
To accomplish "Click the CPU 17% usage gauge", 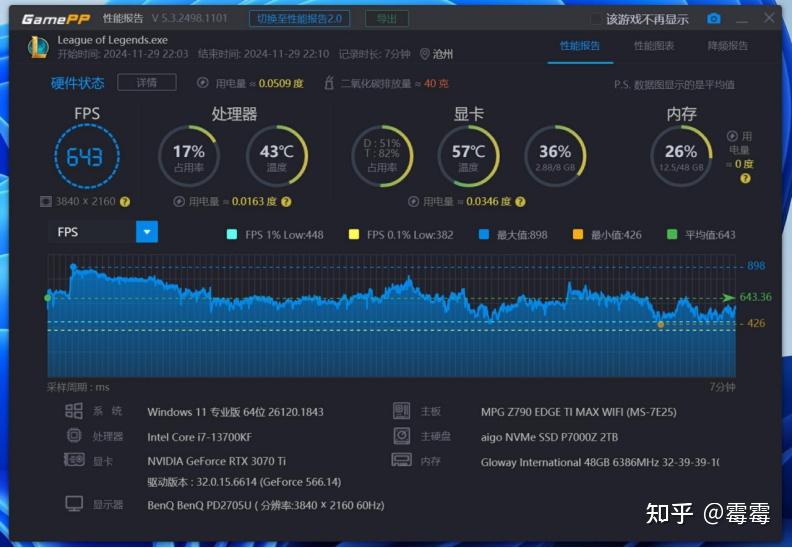I will coord(188,156).
